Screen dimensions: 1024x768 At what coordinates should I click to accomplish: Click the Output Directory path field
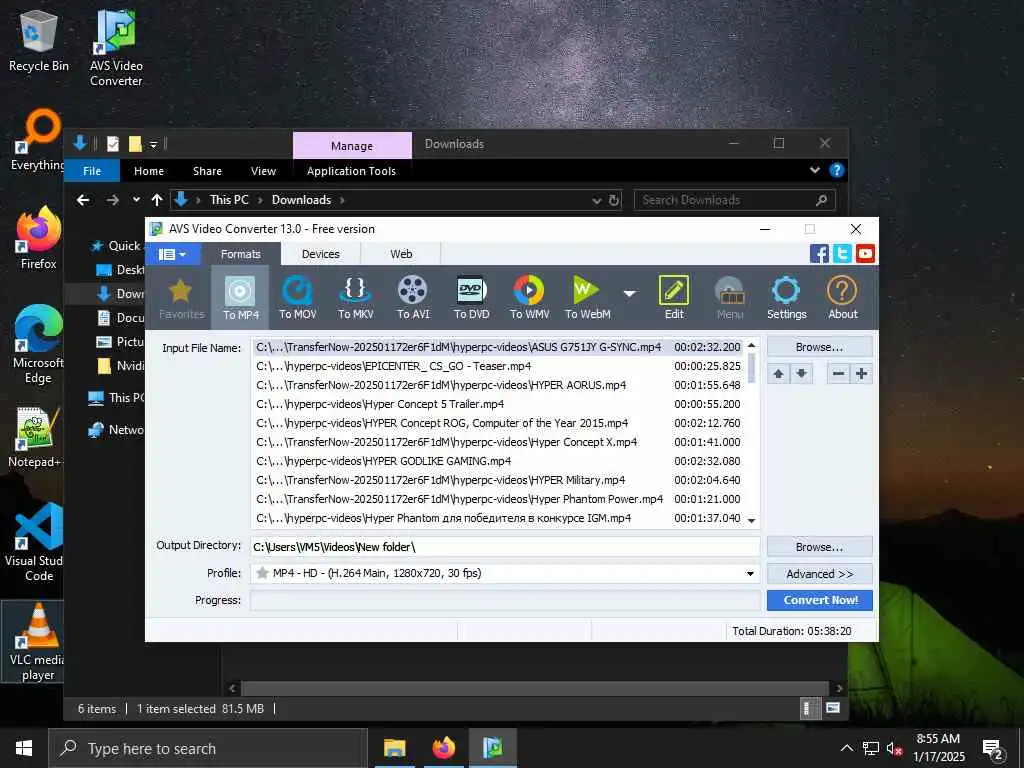pos(505,547)
